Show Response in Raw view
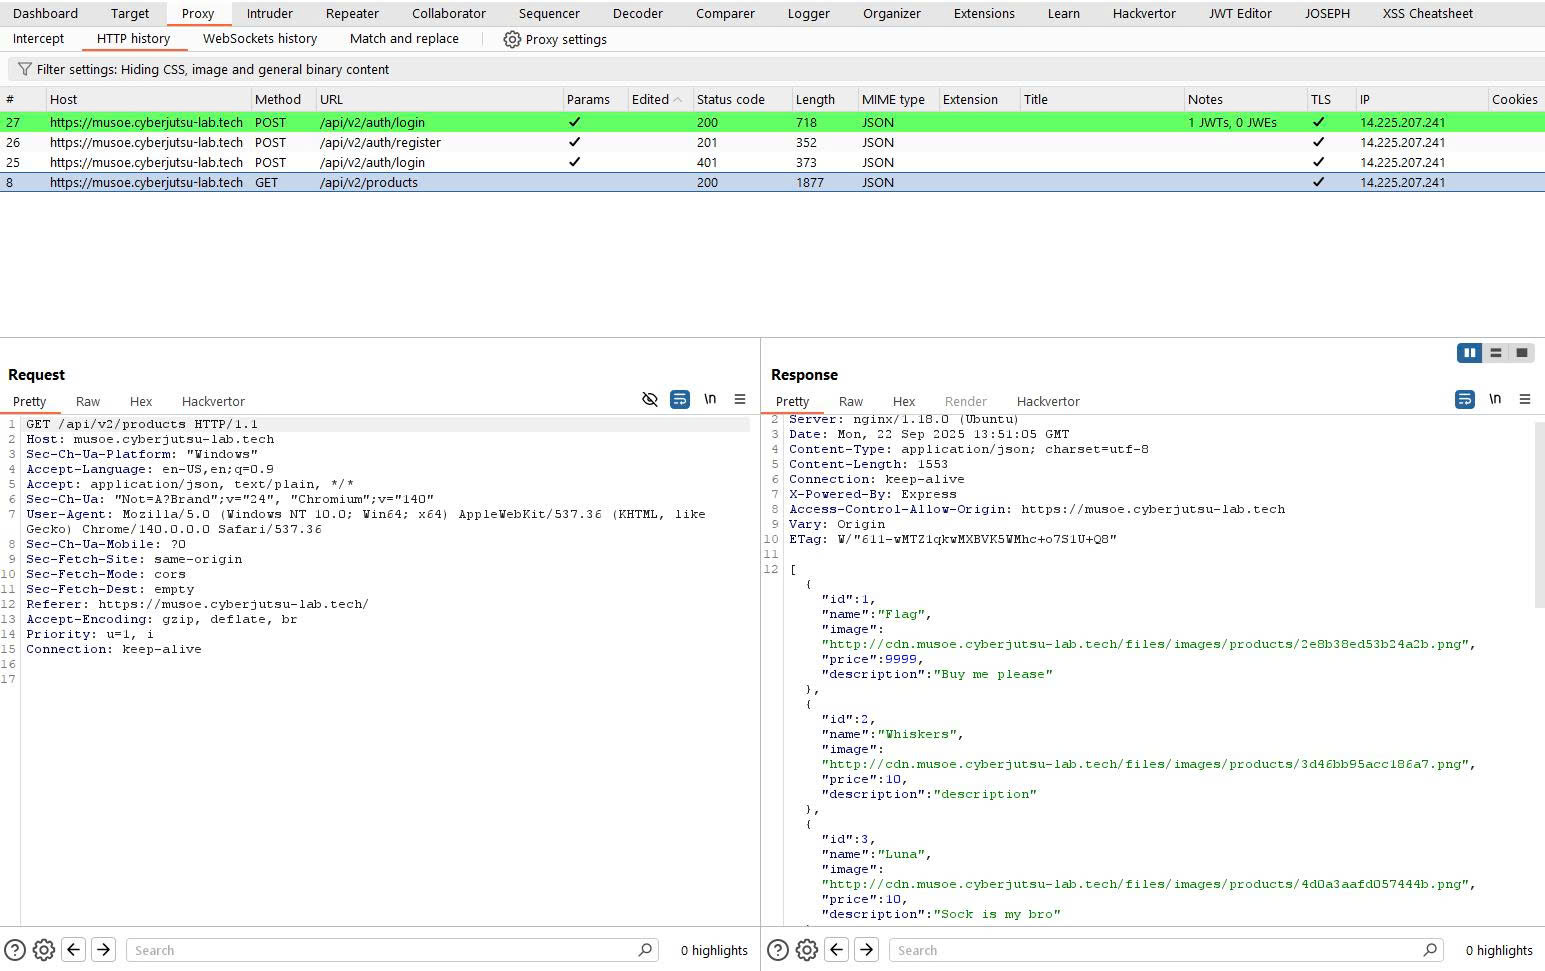This screenshot has width=1545, height=971. point(851,401)
